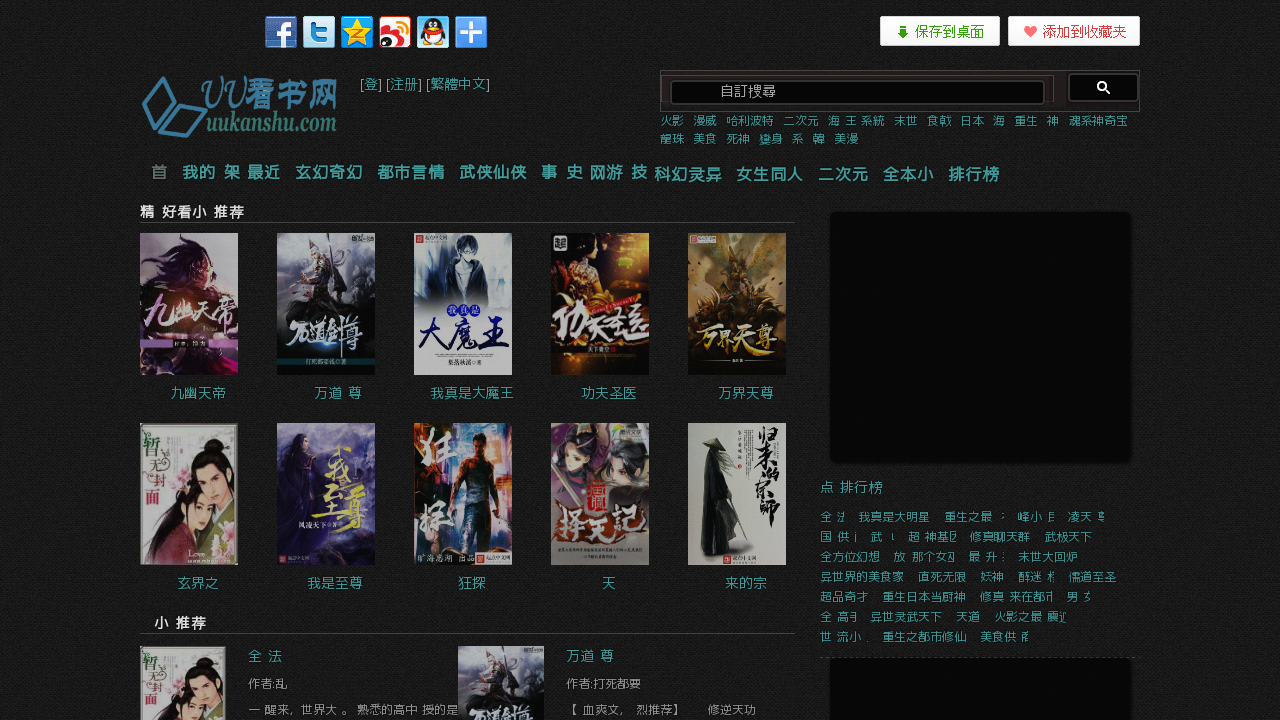This screenshot has width=1280, height=720.
Task: Click the 功夫圣医 title link
Action: point(609,393)
